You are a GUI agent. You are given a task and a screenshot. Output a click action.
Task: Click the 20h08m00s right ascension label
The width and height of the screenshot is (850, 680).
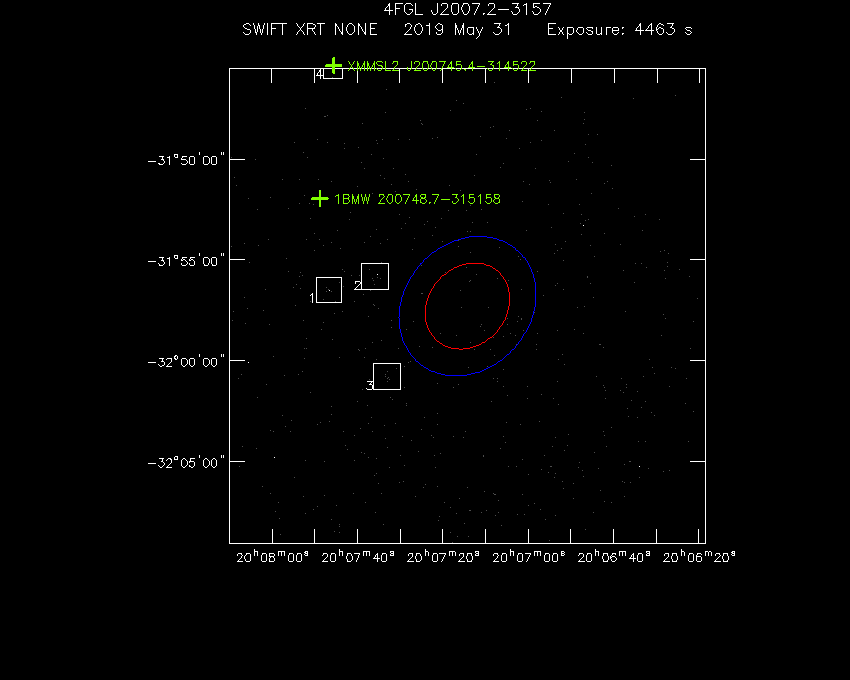pyautogui.click(x=273, y=557)
